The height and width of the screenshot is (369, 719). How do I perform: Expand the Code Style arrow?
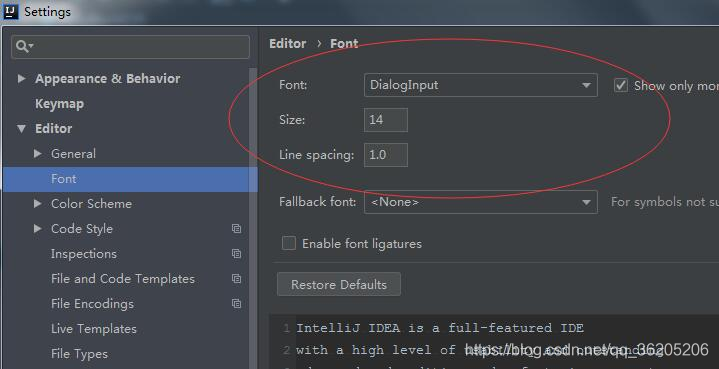point(38,228)
